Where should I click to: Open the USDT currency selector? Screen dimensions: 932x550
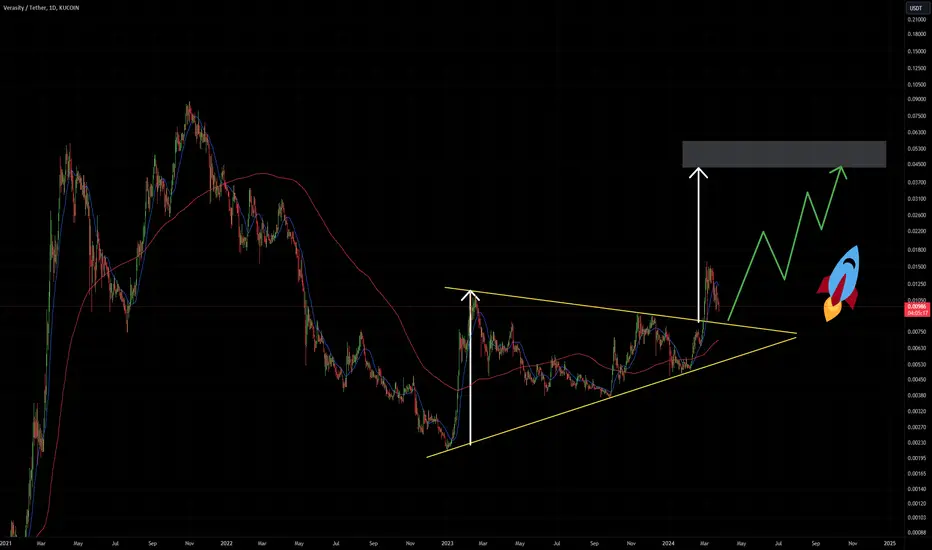pyautogui.click(x=916, y=8)
